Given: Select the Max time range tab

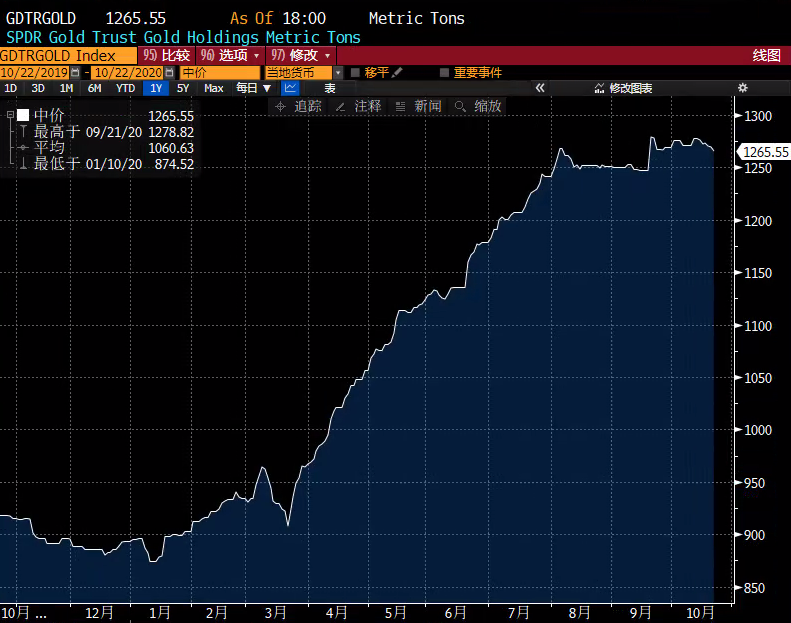Looking at the screenshot, I should [214, 88].
